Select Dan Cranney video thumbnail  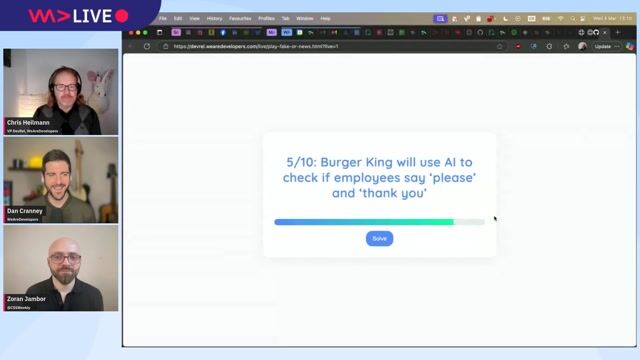coord(61,180)
